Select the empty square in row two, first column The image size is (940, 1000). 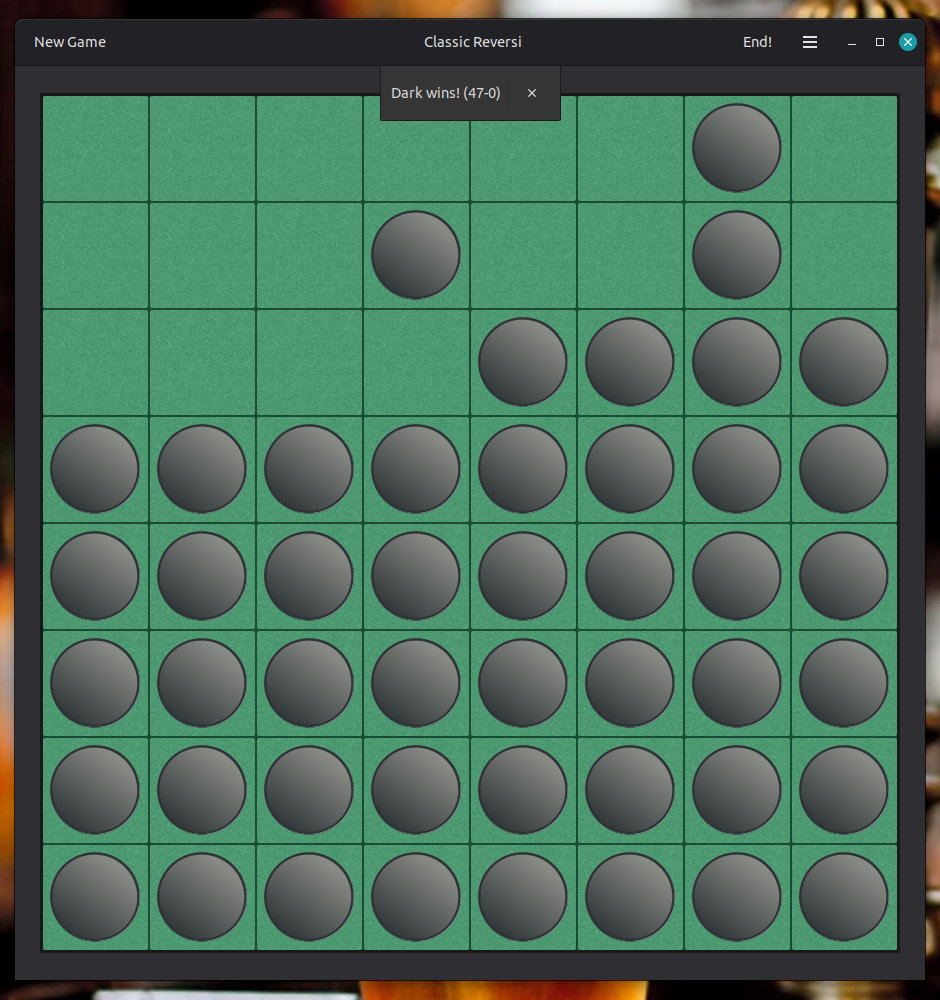[x=95, y=255]
